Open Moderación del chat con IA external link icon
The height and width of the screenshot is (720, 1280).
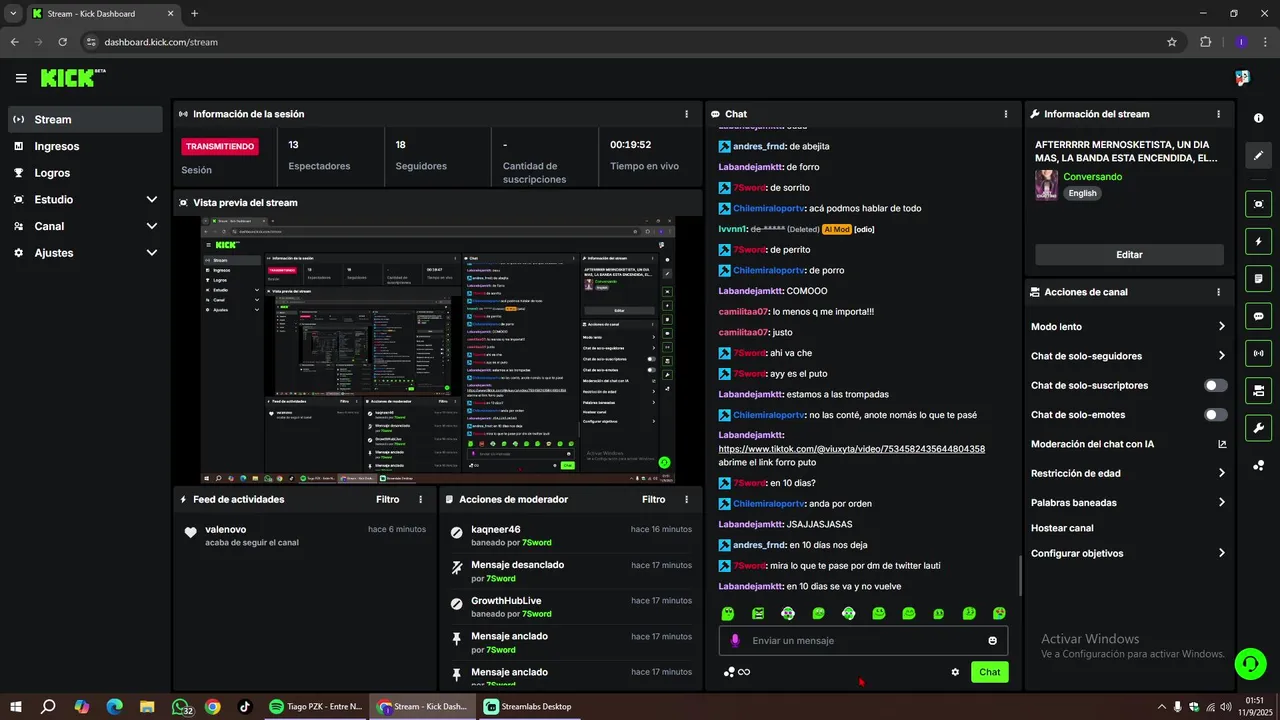[x=1222, y=444]
